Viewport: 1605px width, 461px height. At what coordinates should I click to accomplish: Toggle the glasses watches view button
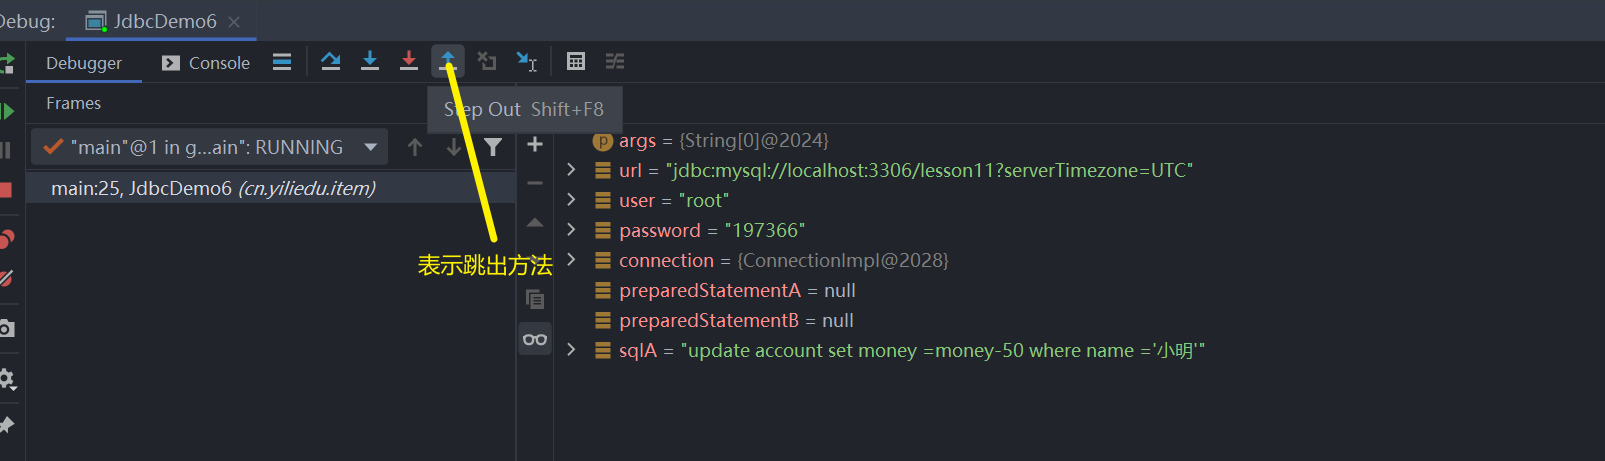(x=535, y=339)
